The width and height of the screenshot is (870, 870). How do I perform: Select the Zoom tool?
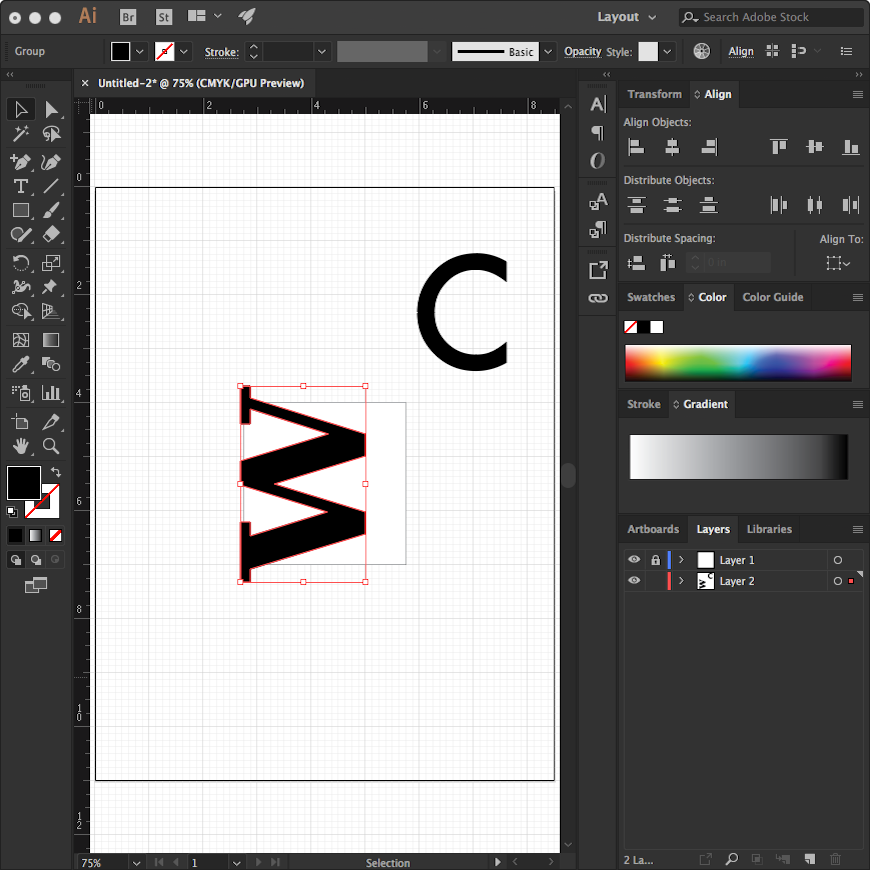[51, 446]
